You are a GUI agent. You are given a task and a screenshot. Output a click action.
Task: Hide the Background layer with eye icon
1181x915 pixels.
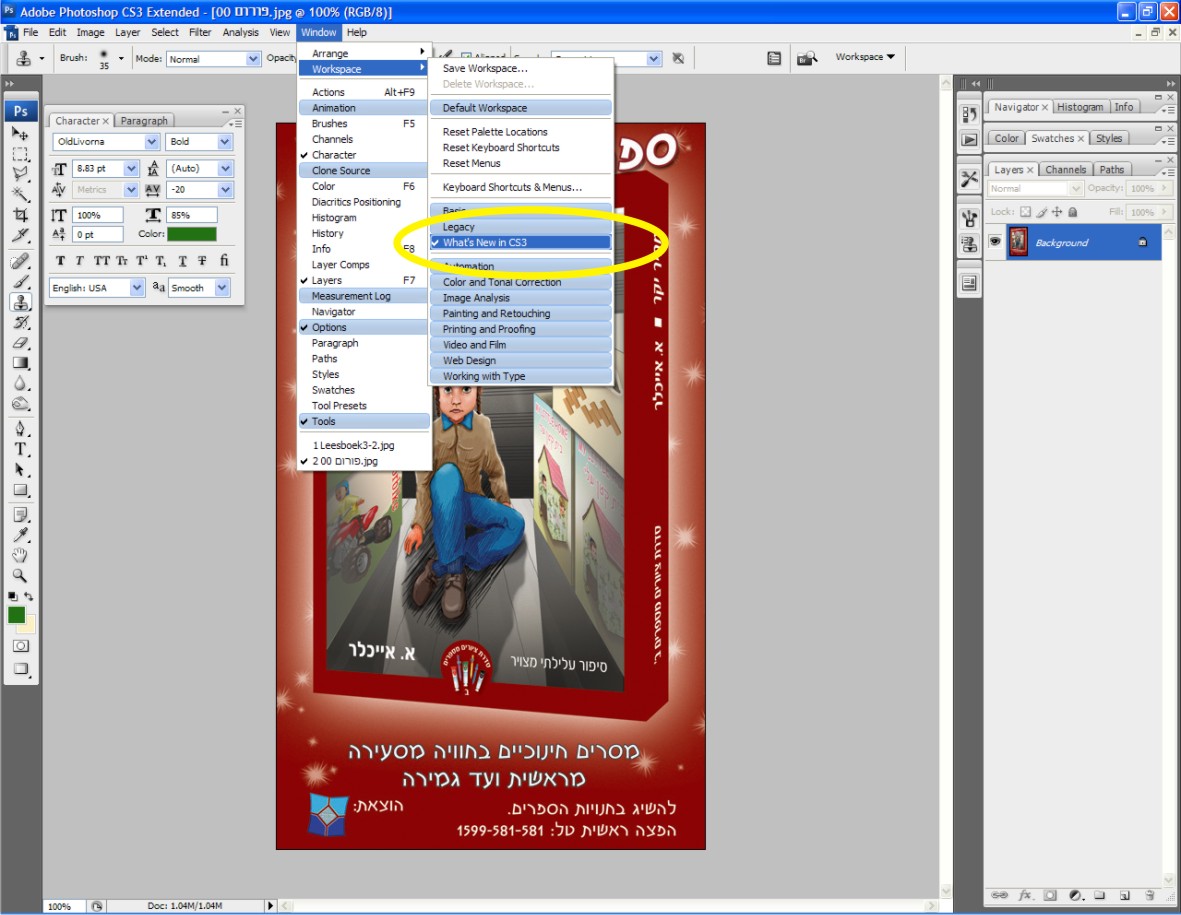995,242
